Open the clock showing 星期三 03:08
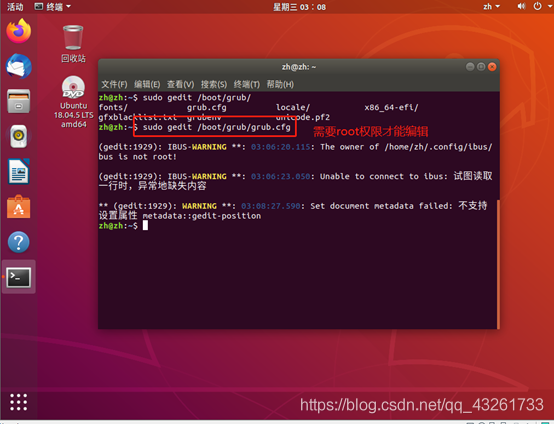The height and width of the screenshot is (424, 554). [x=299, y=7]
